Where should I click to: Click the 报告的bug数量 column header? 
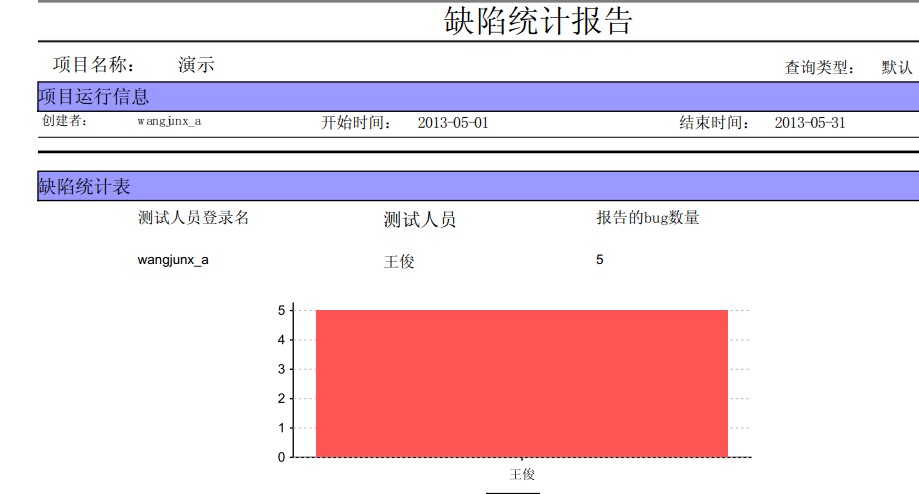click(x=648, y=217)
